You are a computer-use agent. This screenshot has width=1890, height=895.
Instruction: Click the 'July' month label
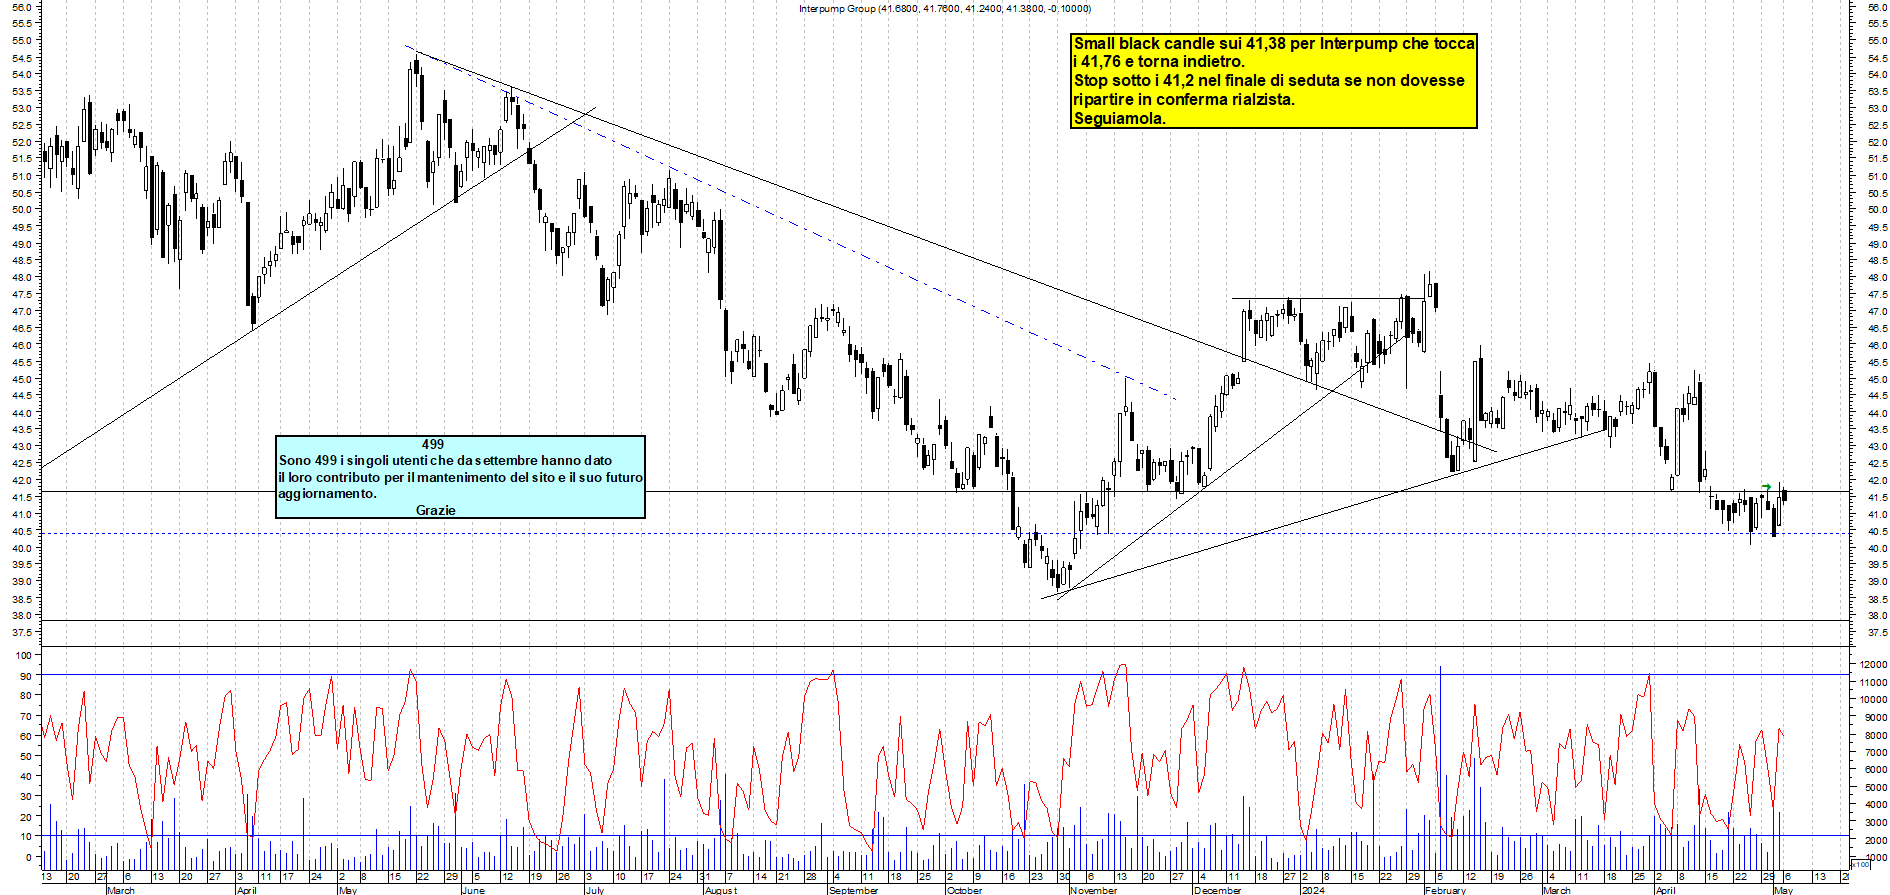594,890
